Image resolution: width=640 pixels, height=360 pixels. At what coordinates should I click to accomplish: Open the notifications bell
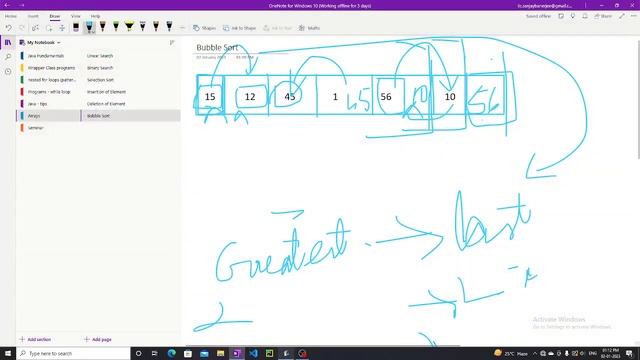coord(585,16)
